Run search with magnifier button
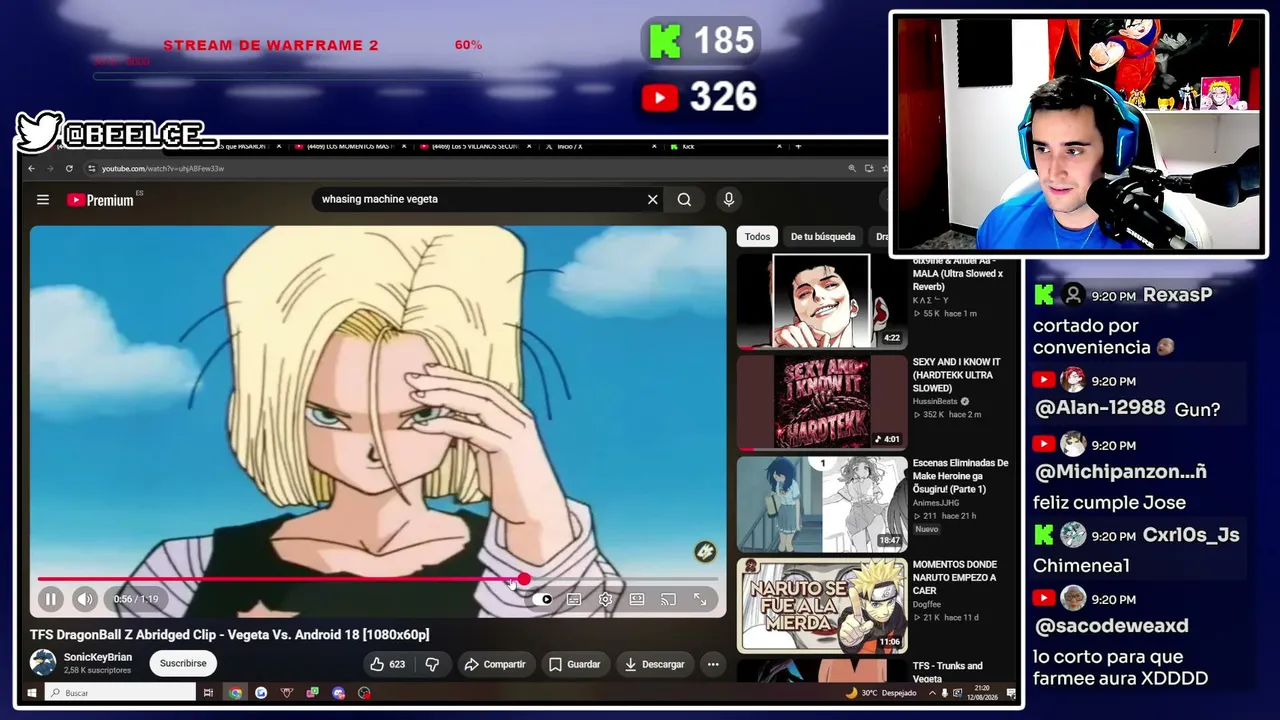 [x=684, y=199]
